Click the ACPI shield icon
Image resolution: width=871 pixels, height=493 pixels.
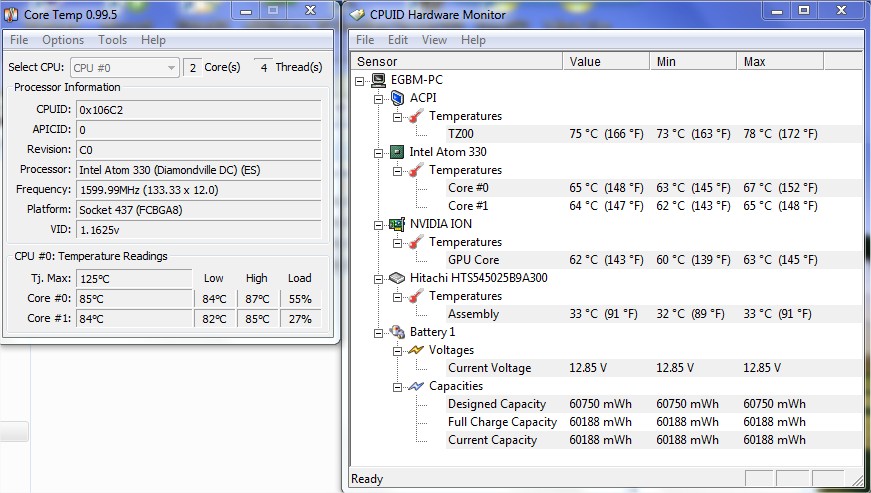[397, 98]
